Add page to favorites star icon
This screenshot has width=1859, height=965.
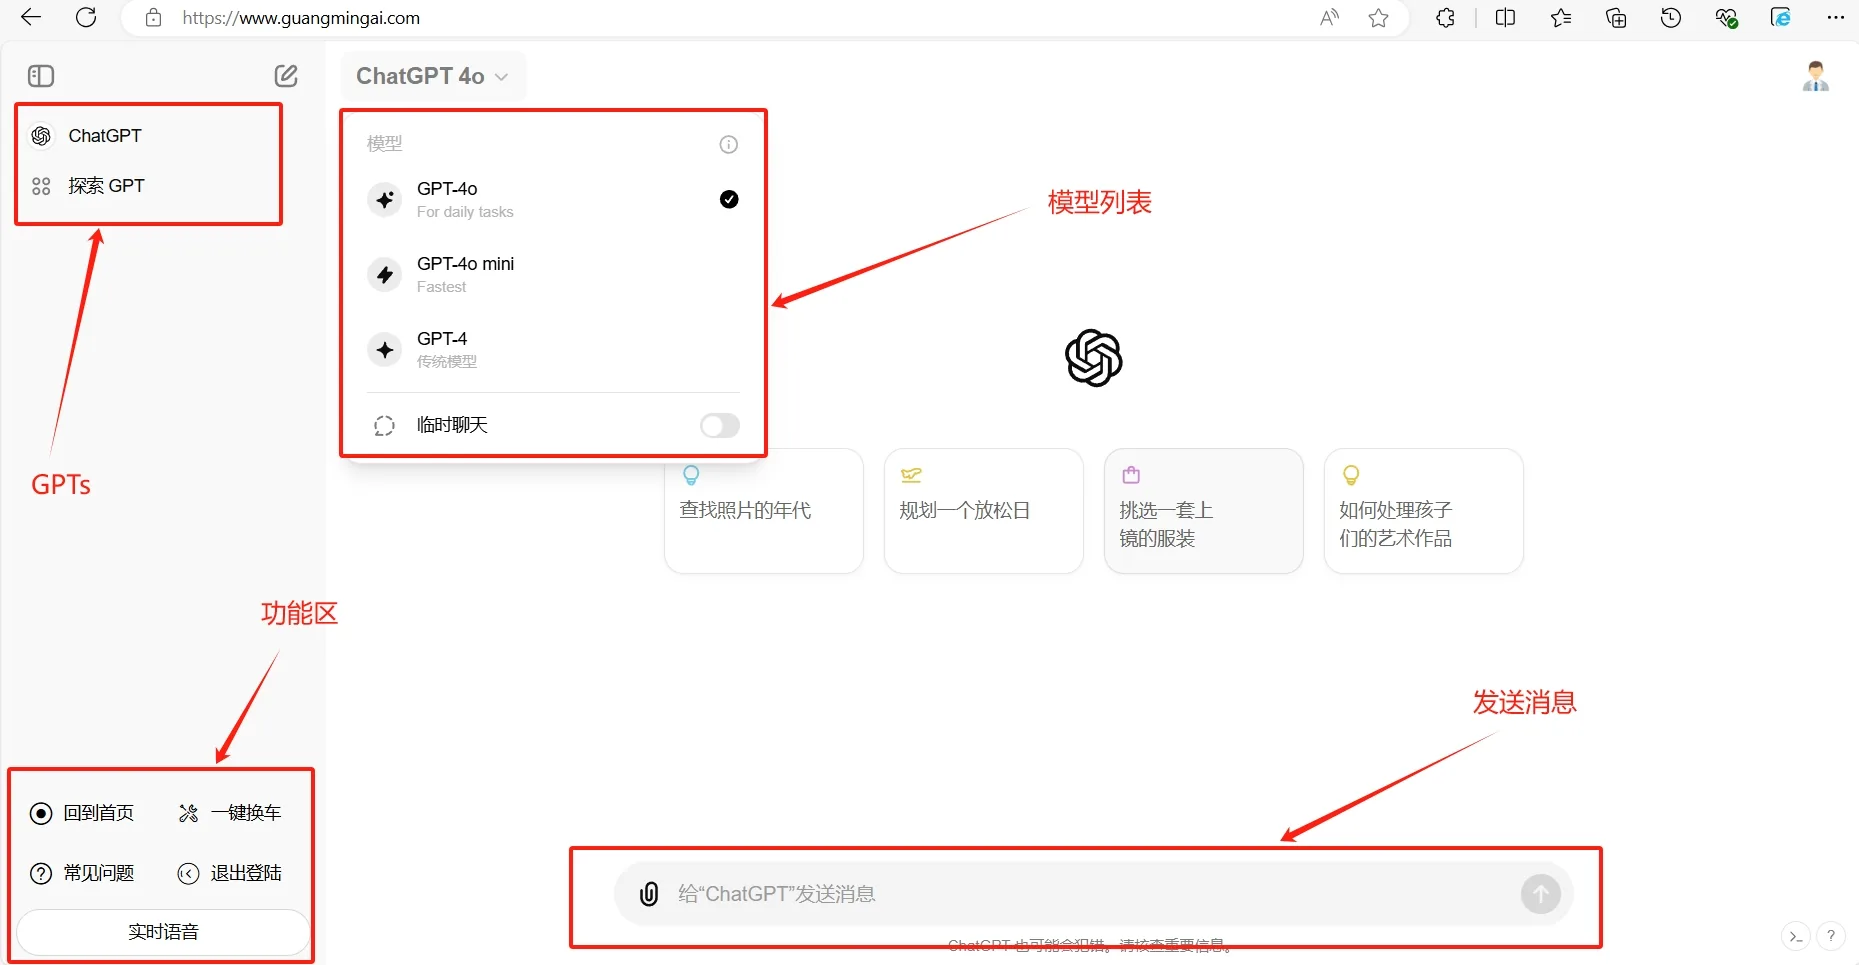(x=1378, y=18)
